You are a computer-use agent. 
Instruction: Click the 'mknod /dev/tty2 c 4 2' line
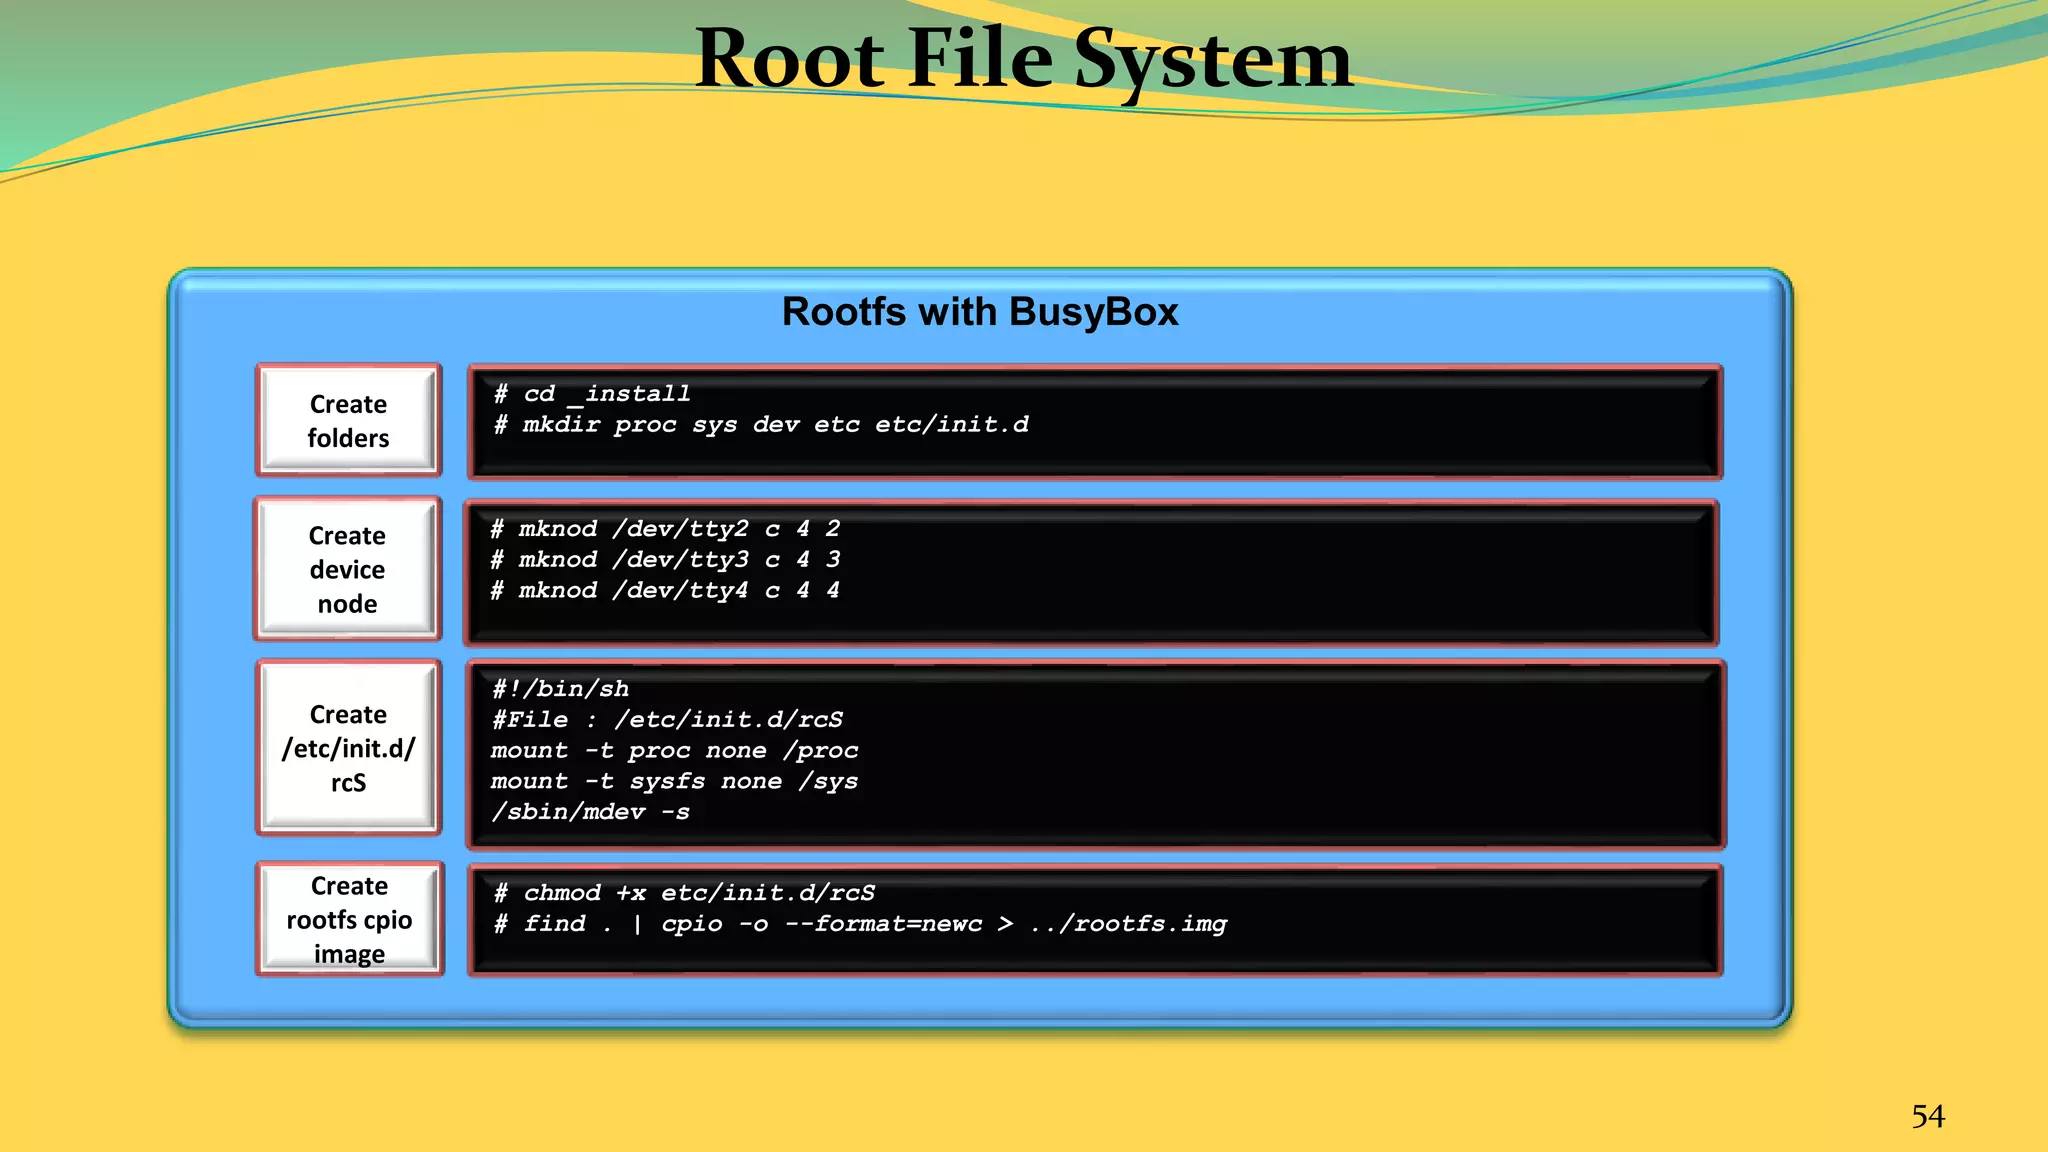665,529
